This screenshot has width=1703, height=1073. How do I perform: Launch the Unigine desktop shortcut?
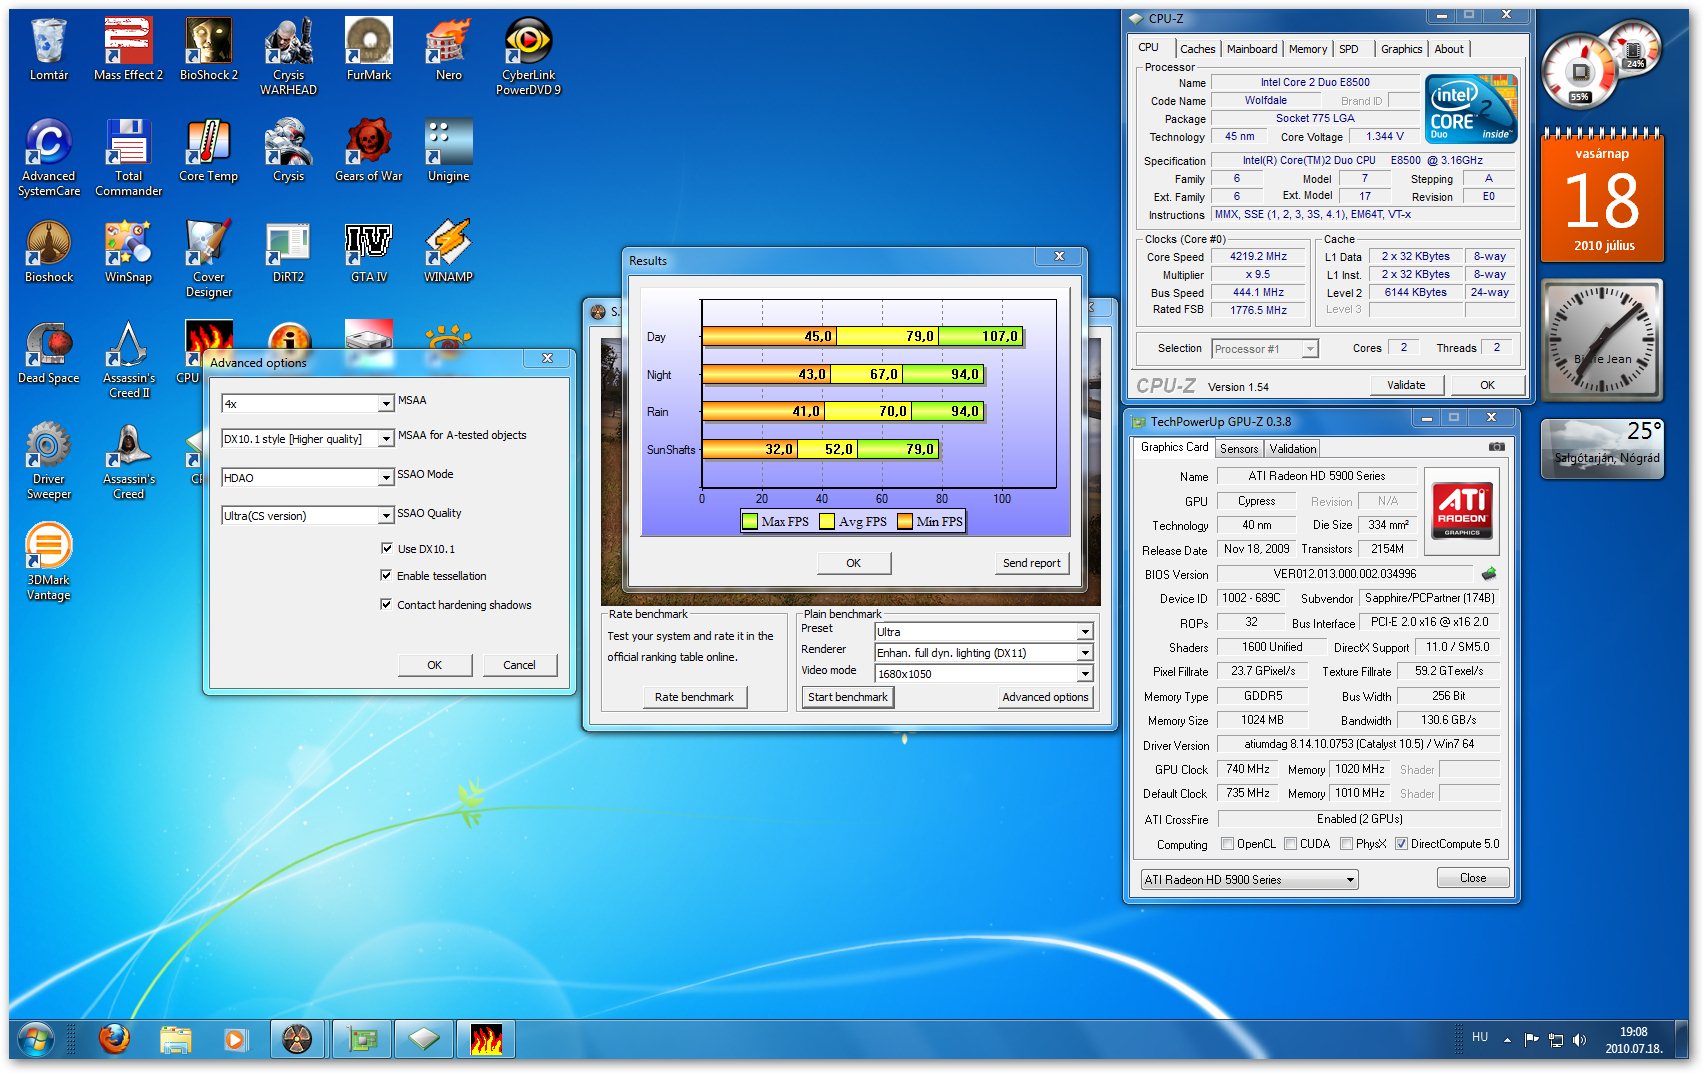pyautogui.click(x=448, y=151)
